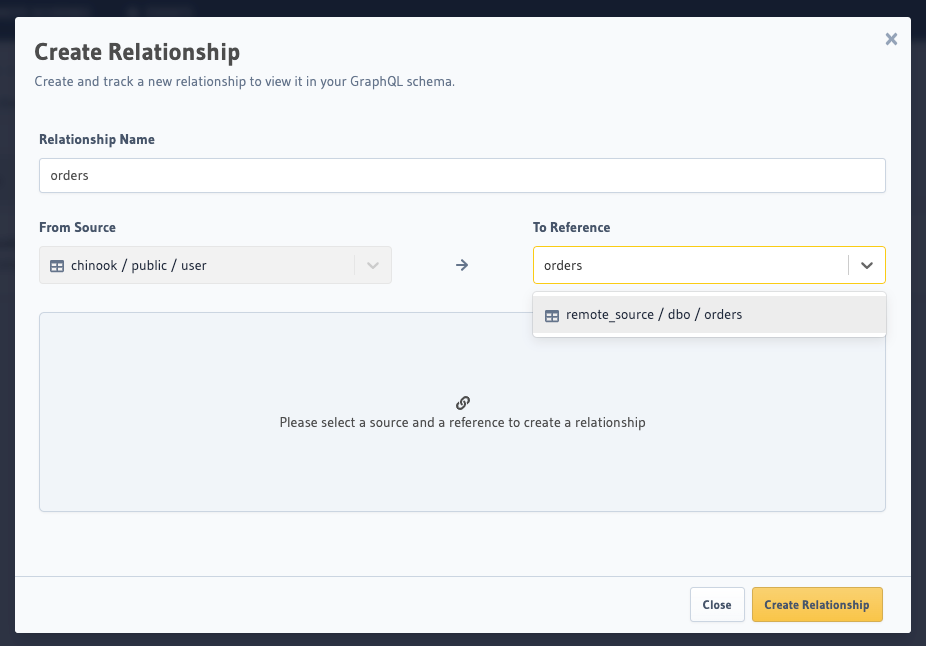Click the Create Relationship dialog title

pyautogui.click(x=138, y=50)
